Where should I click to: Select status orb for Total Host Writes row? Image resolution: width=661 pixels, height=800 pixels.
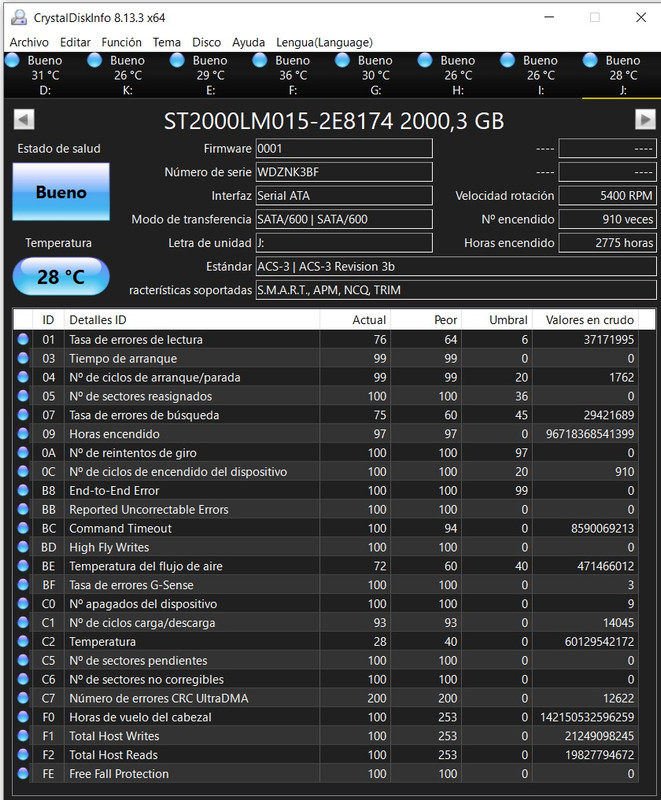(x=23, y=736)
